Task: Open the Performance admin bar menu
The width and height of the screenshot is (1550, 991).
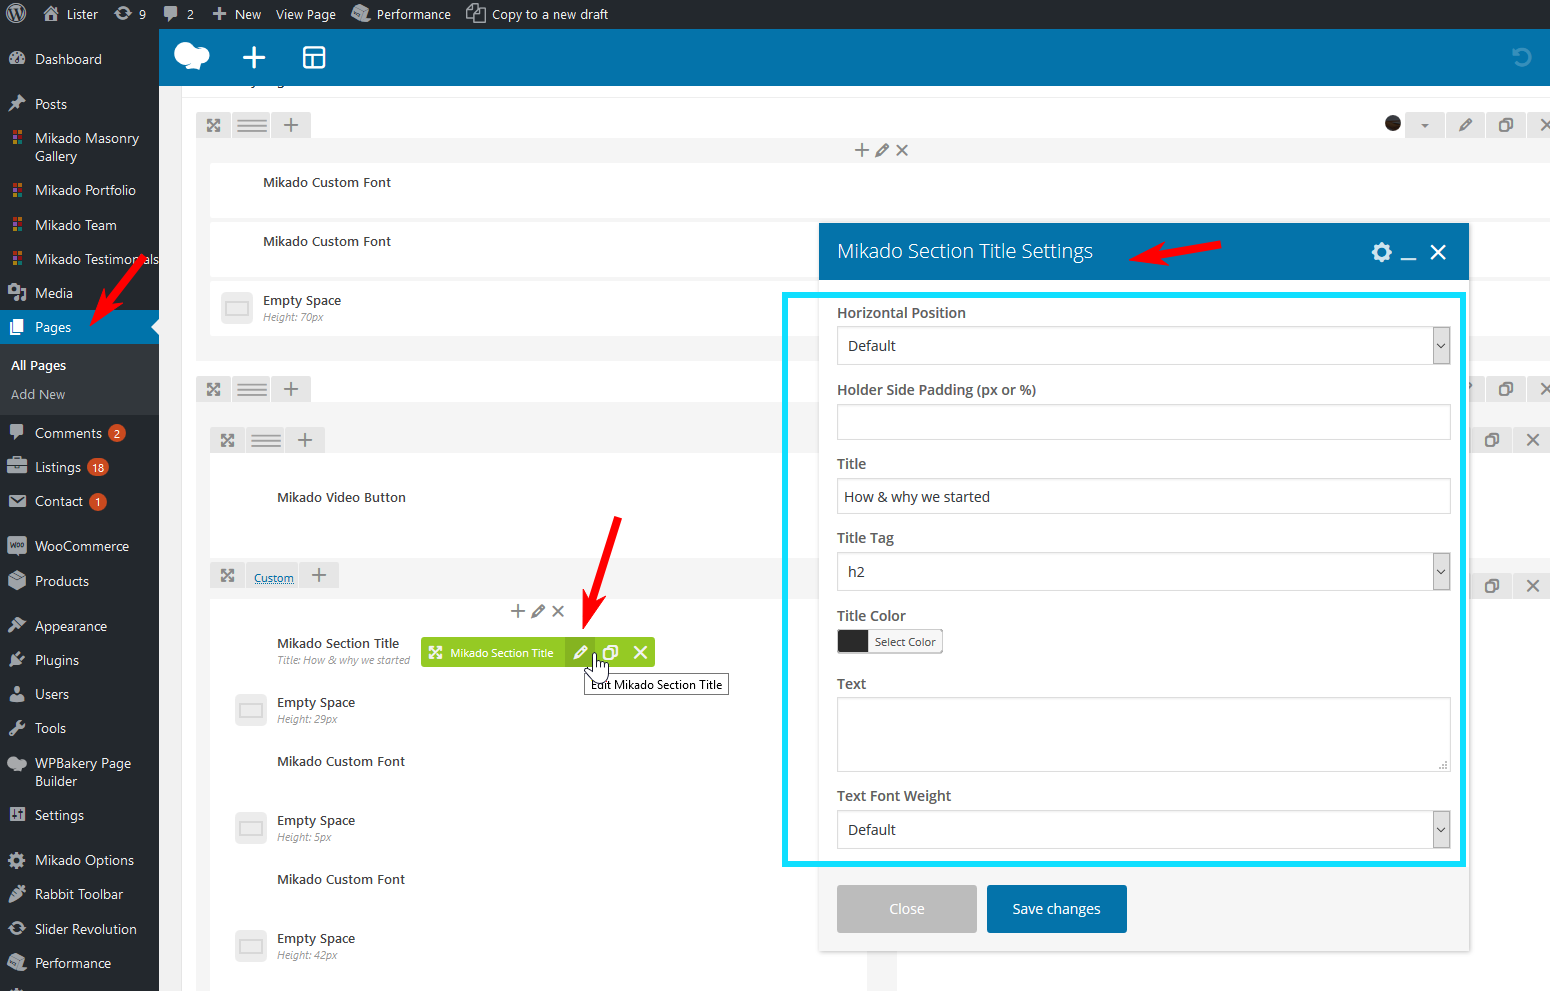Action: coord(401,14)
